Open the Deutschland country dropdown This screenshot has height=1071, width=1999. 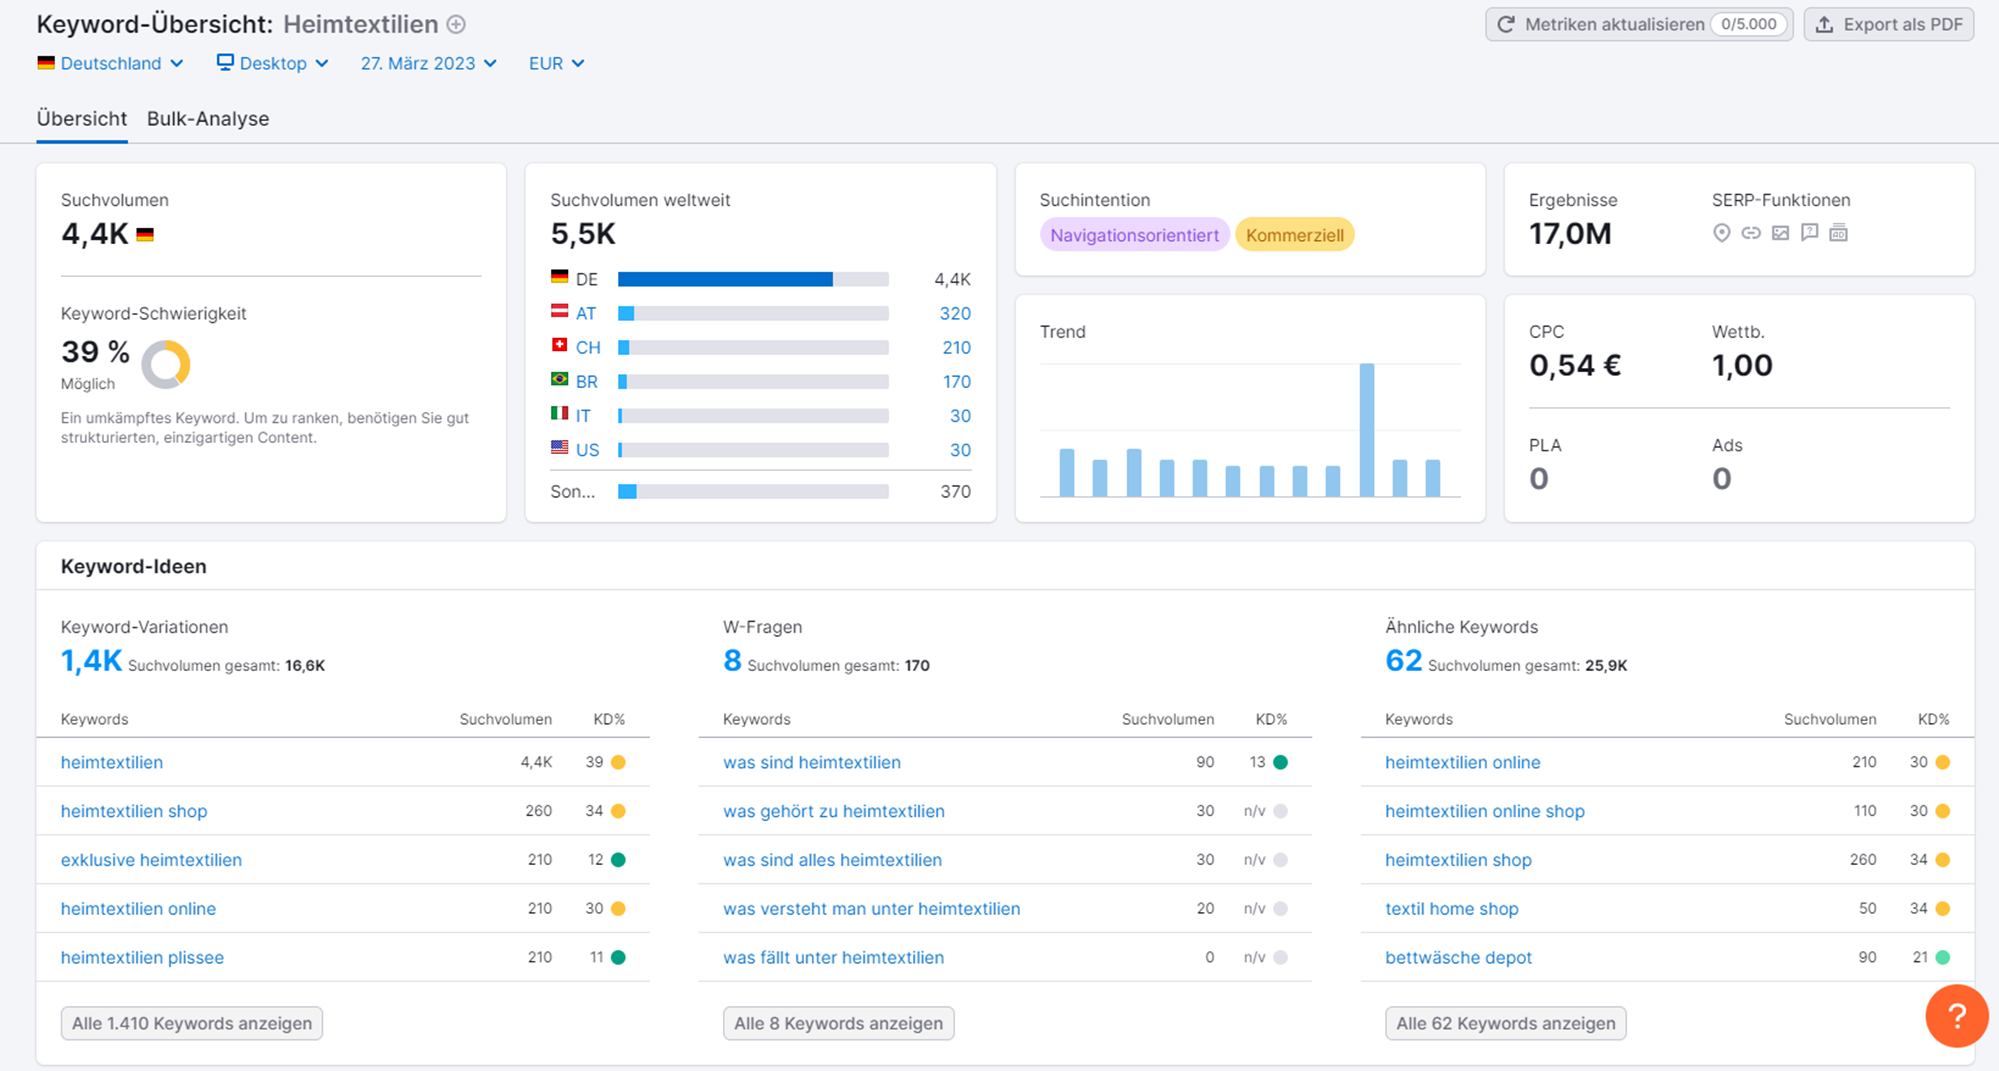click(x=111, y=63)
